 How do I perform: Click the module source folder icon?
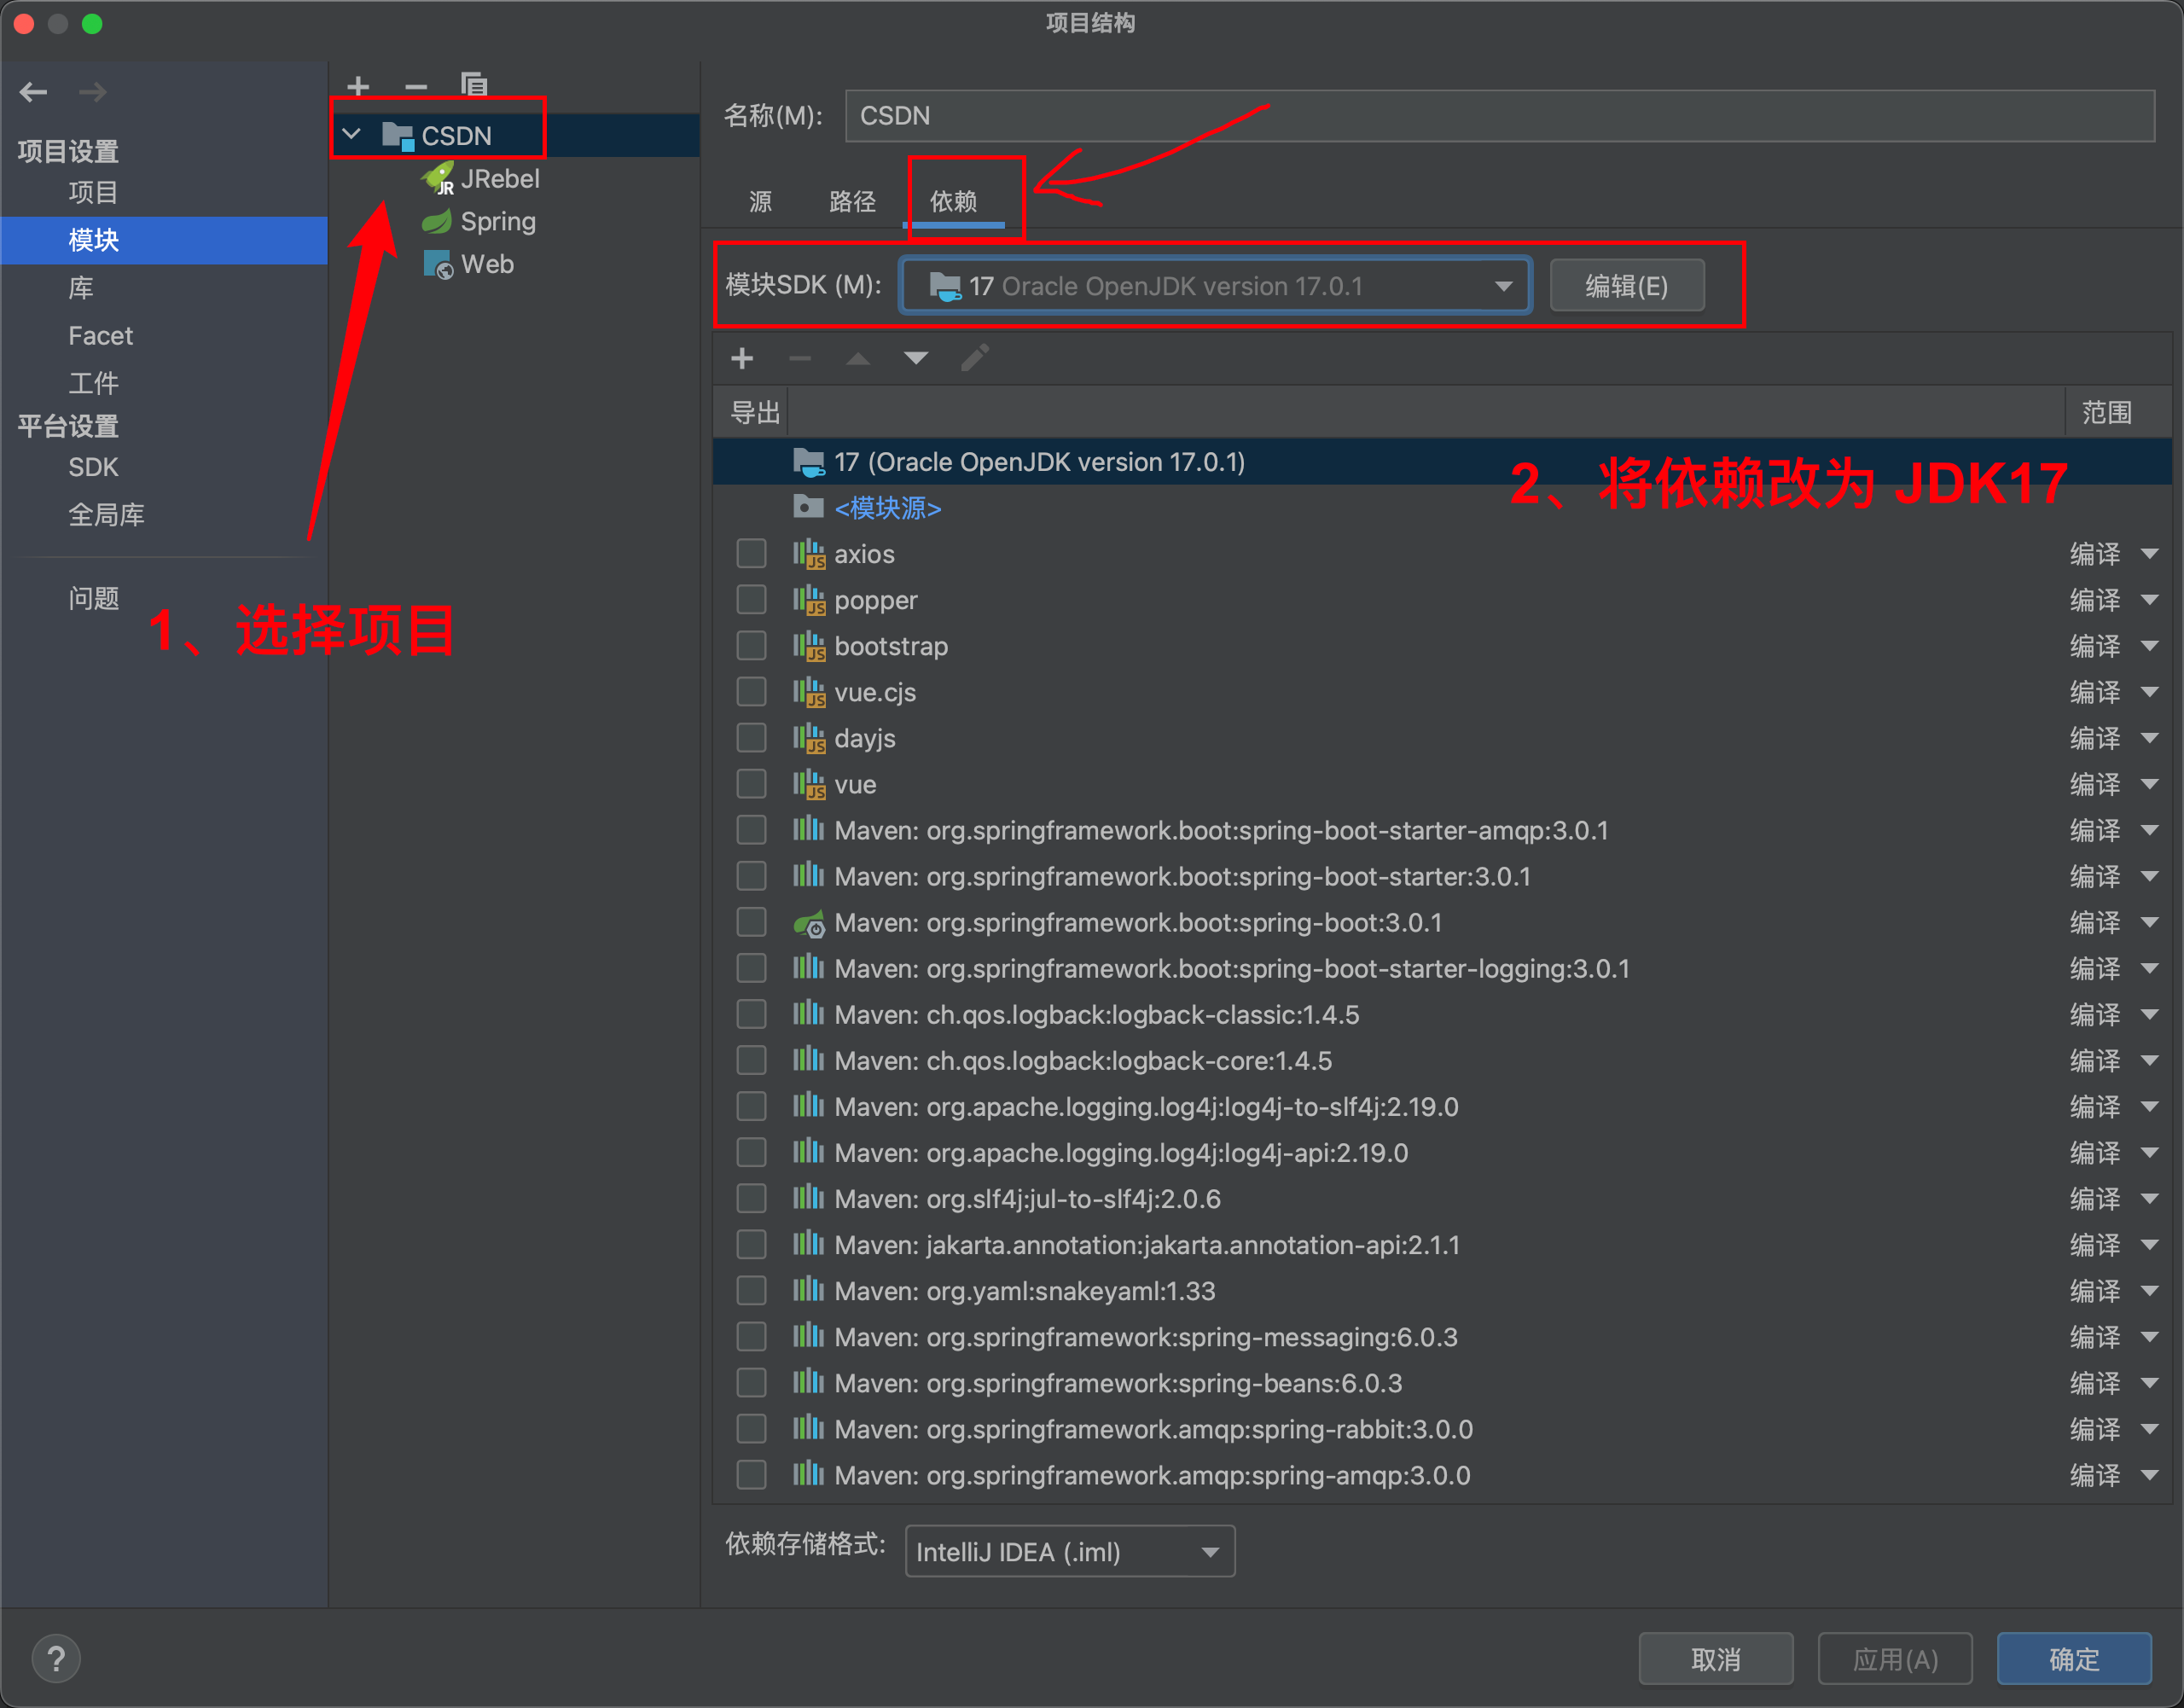point(808,507)
